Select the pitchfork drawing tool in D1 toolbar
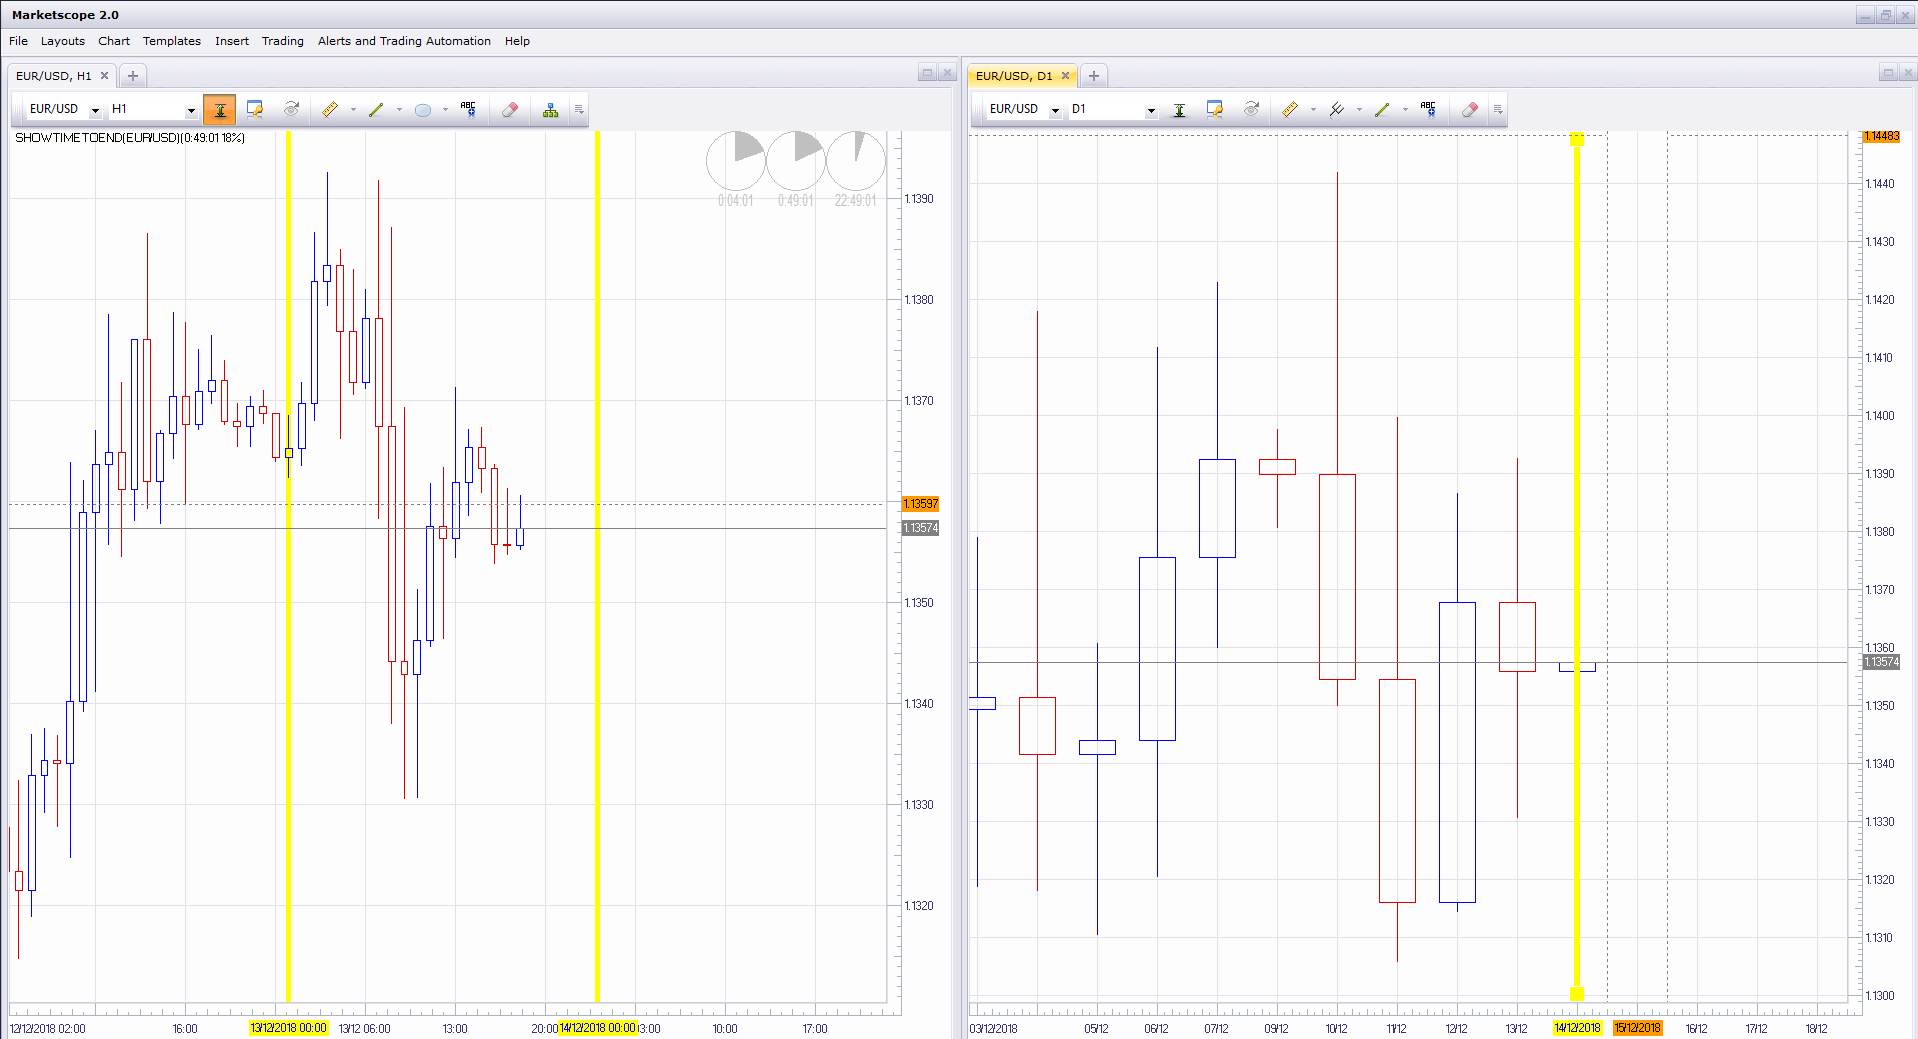Viewport: 1918px width, 1039px height. [x=1336, y=110]
